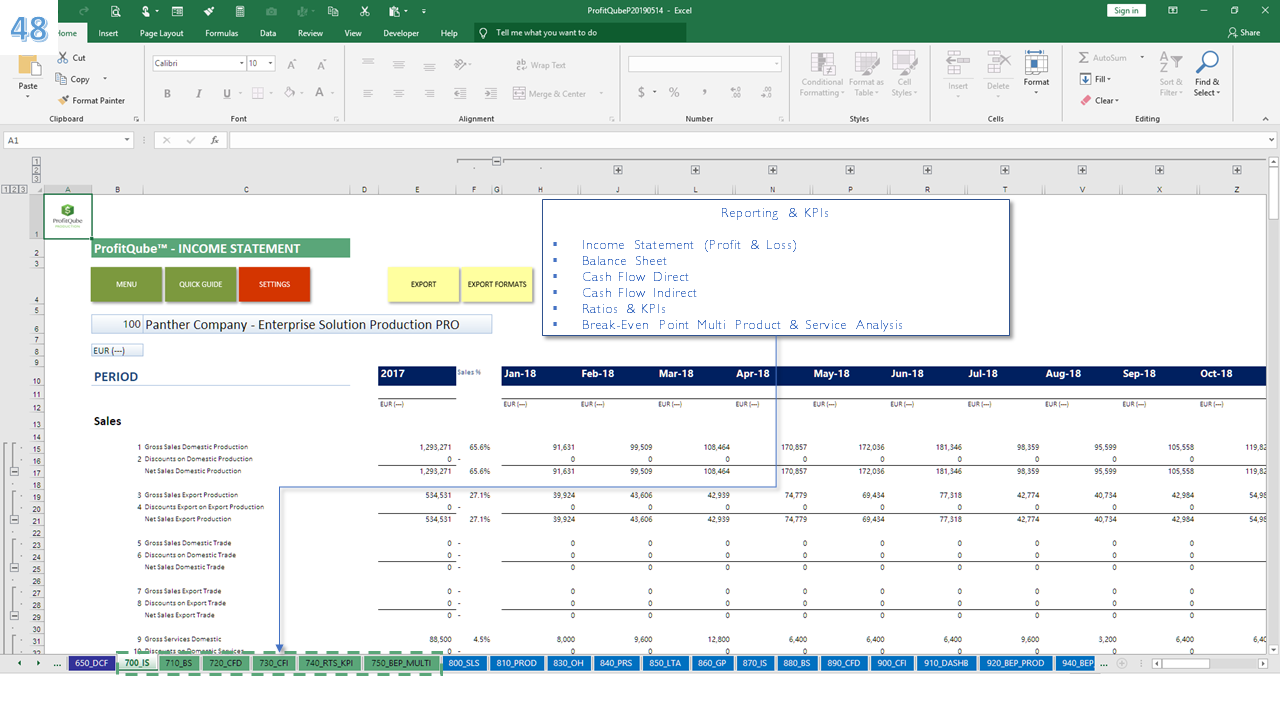This screenshot has height=720, width=1280.
Task: Click the Paste clipboard icon
Action: (x=28, y=66)
